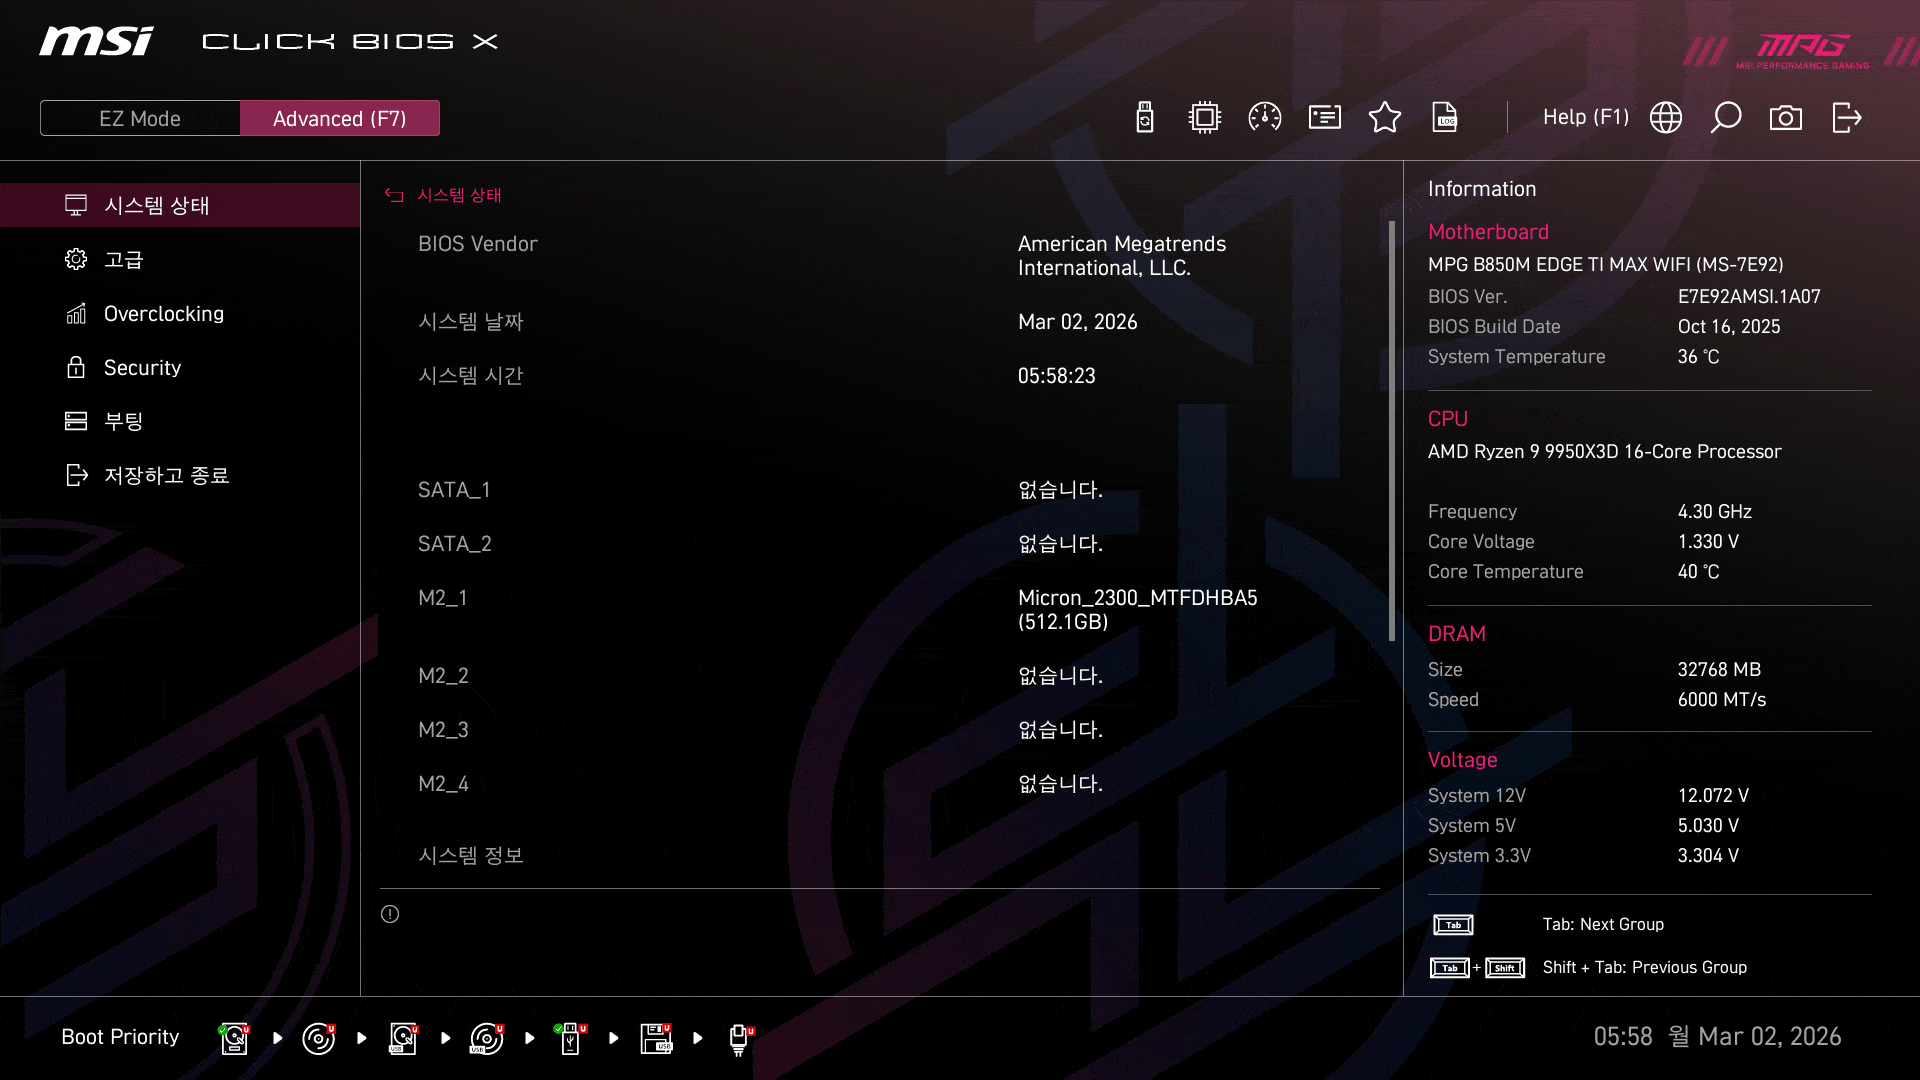Take screenshot with the camera icon

click(x=1786, y=118)
